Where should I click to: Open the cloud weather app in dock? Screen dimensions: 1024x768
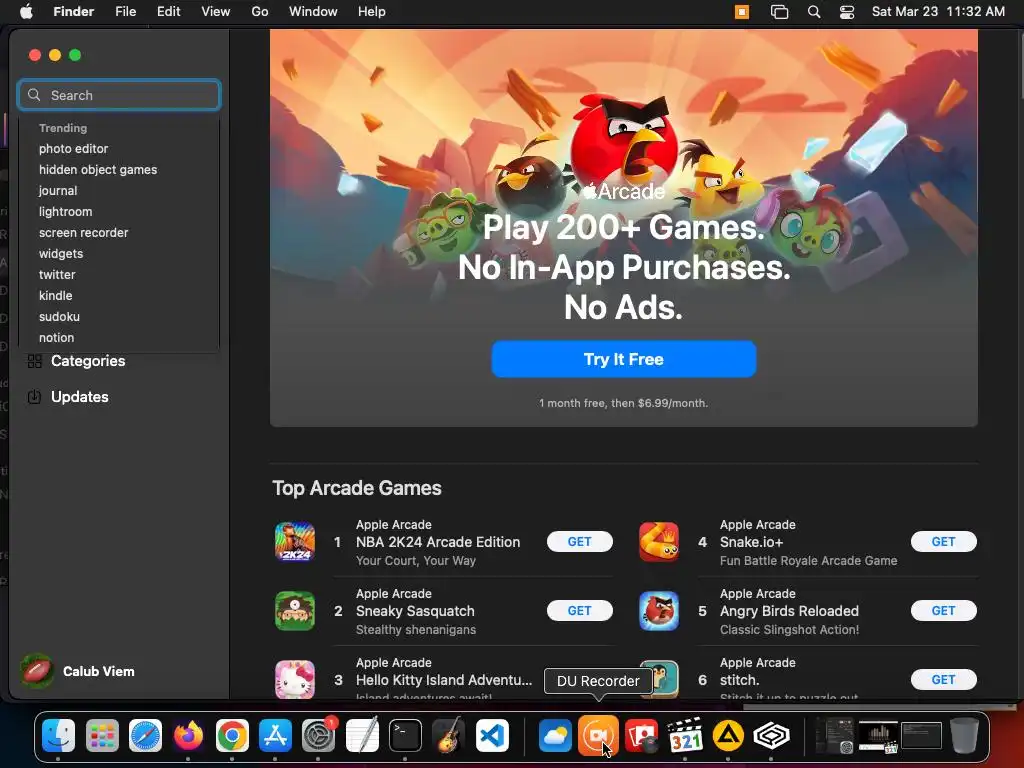555,736
